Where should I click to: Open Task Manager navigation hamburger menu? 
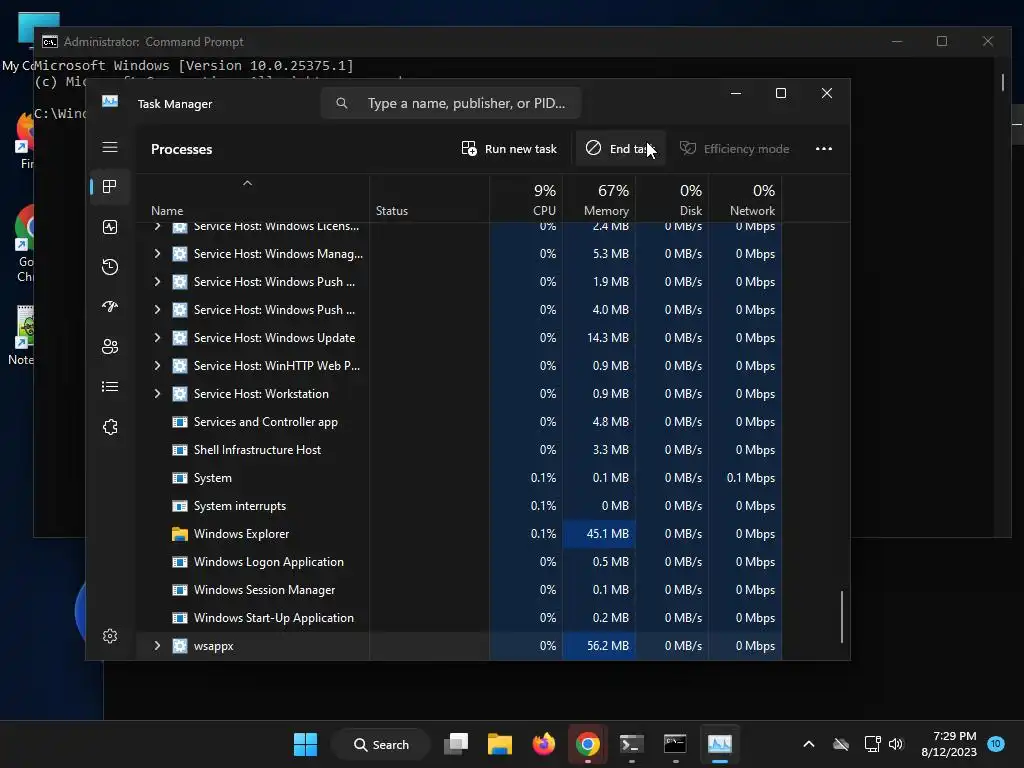point(110,148)
